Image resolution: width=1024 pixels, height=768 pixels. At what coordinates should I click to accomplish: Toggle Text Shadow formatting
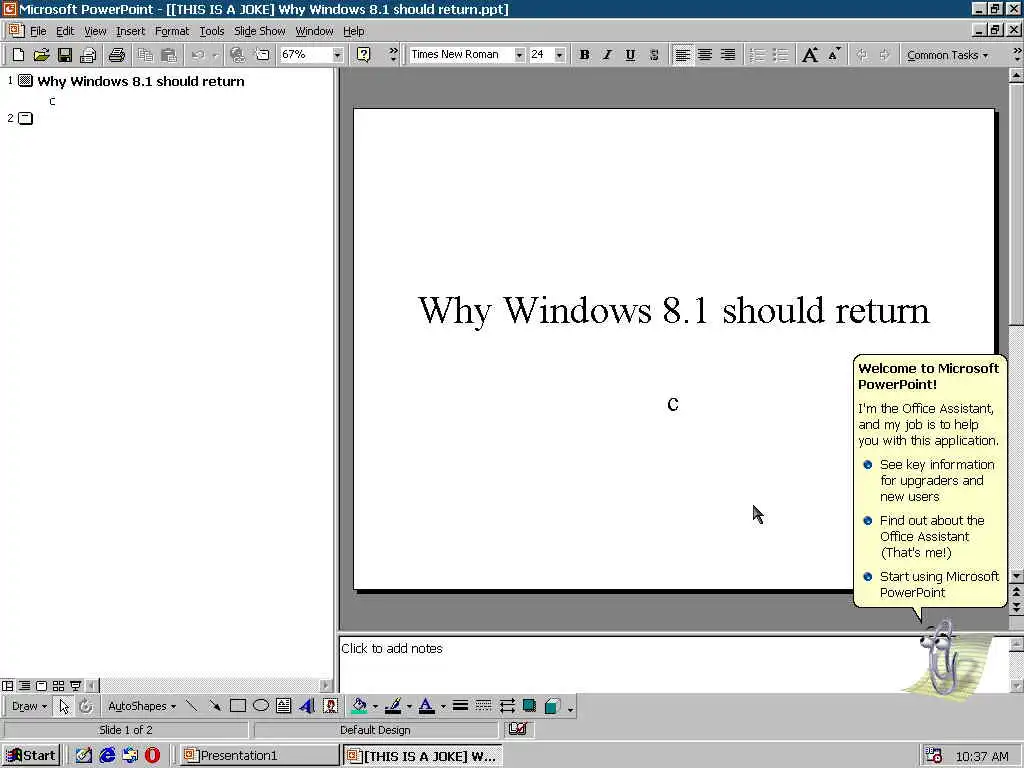tap(654, 55)
